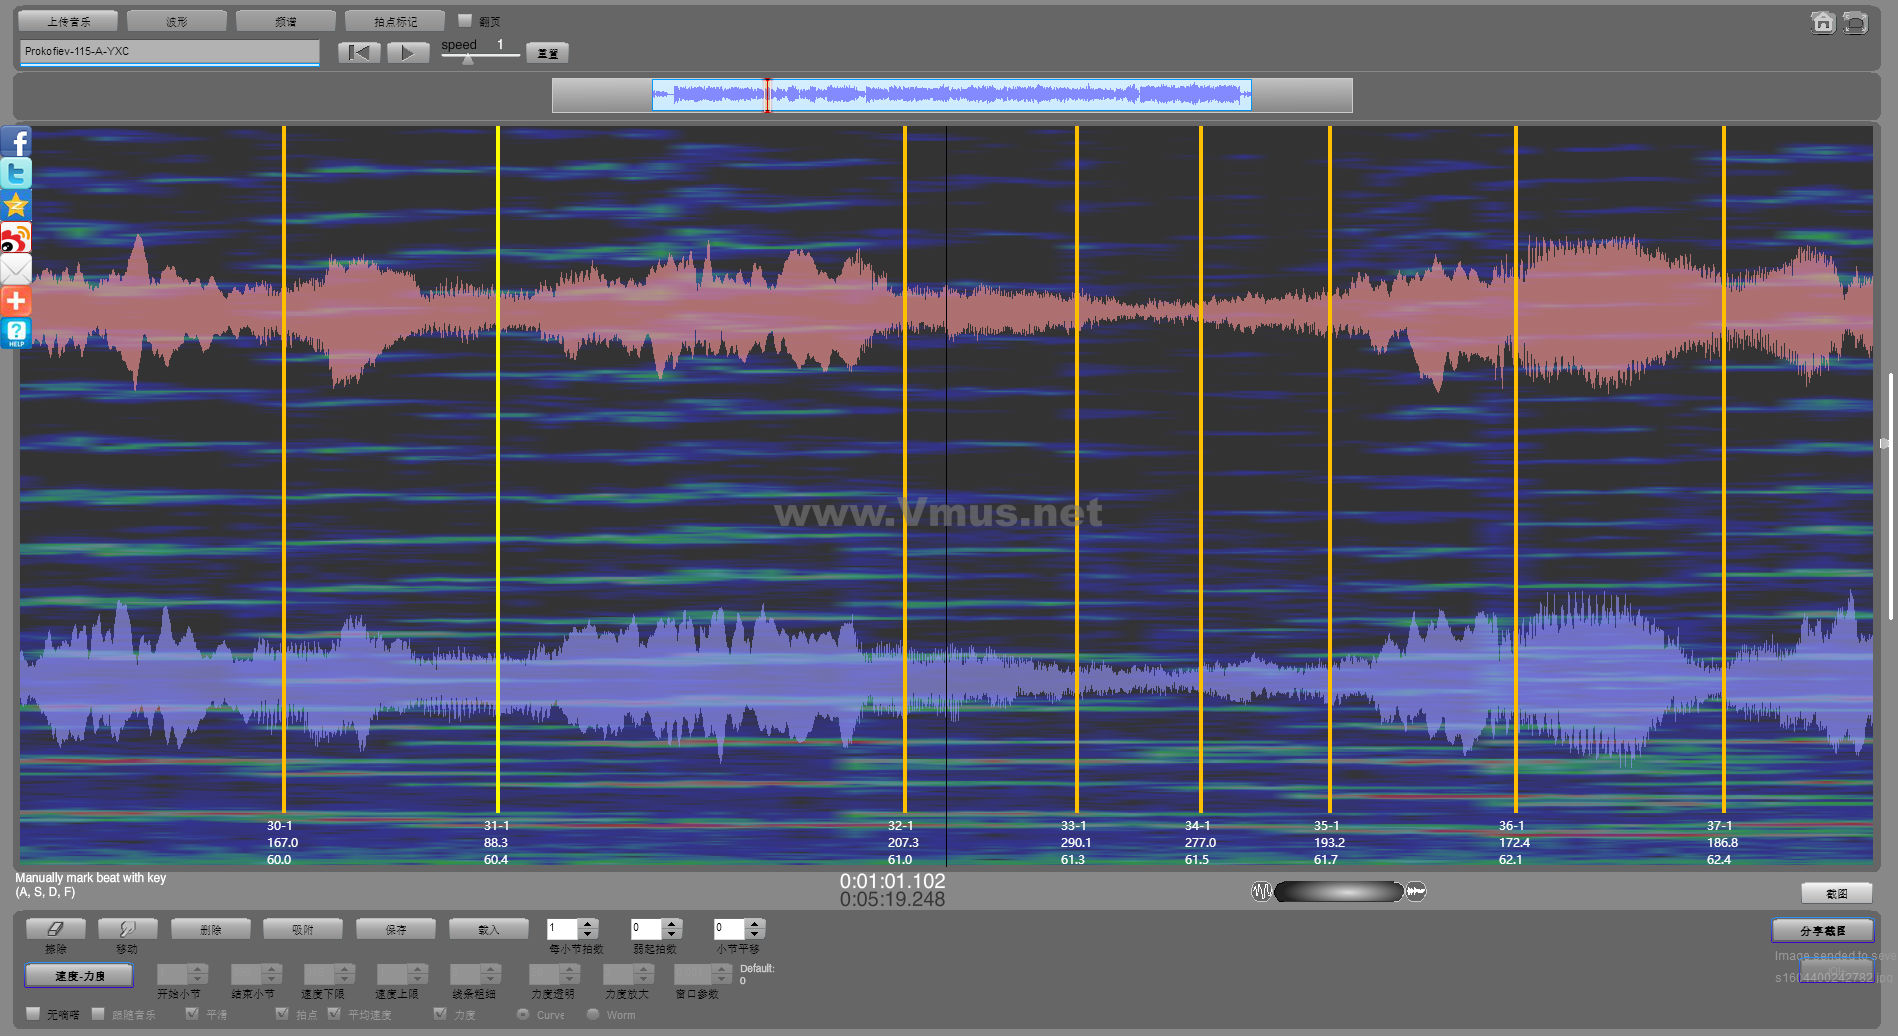The height and width of the screenshot is (1036, 1898).
Task: Increase the 小节平移 stepper value
Action: pos(755,924)
